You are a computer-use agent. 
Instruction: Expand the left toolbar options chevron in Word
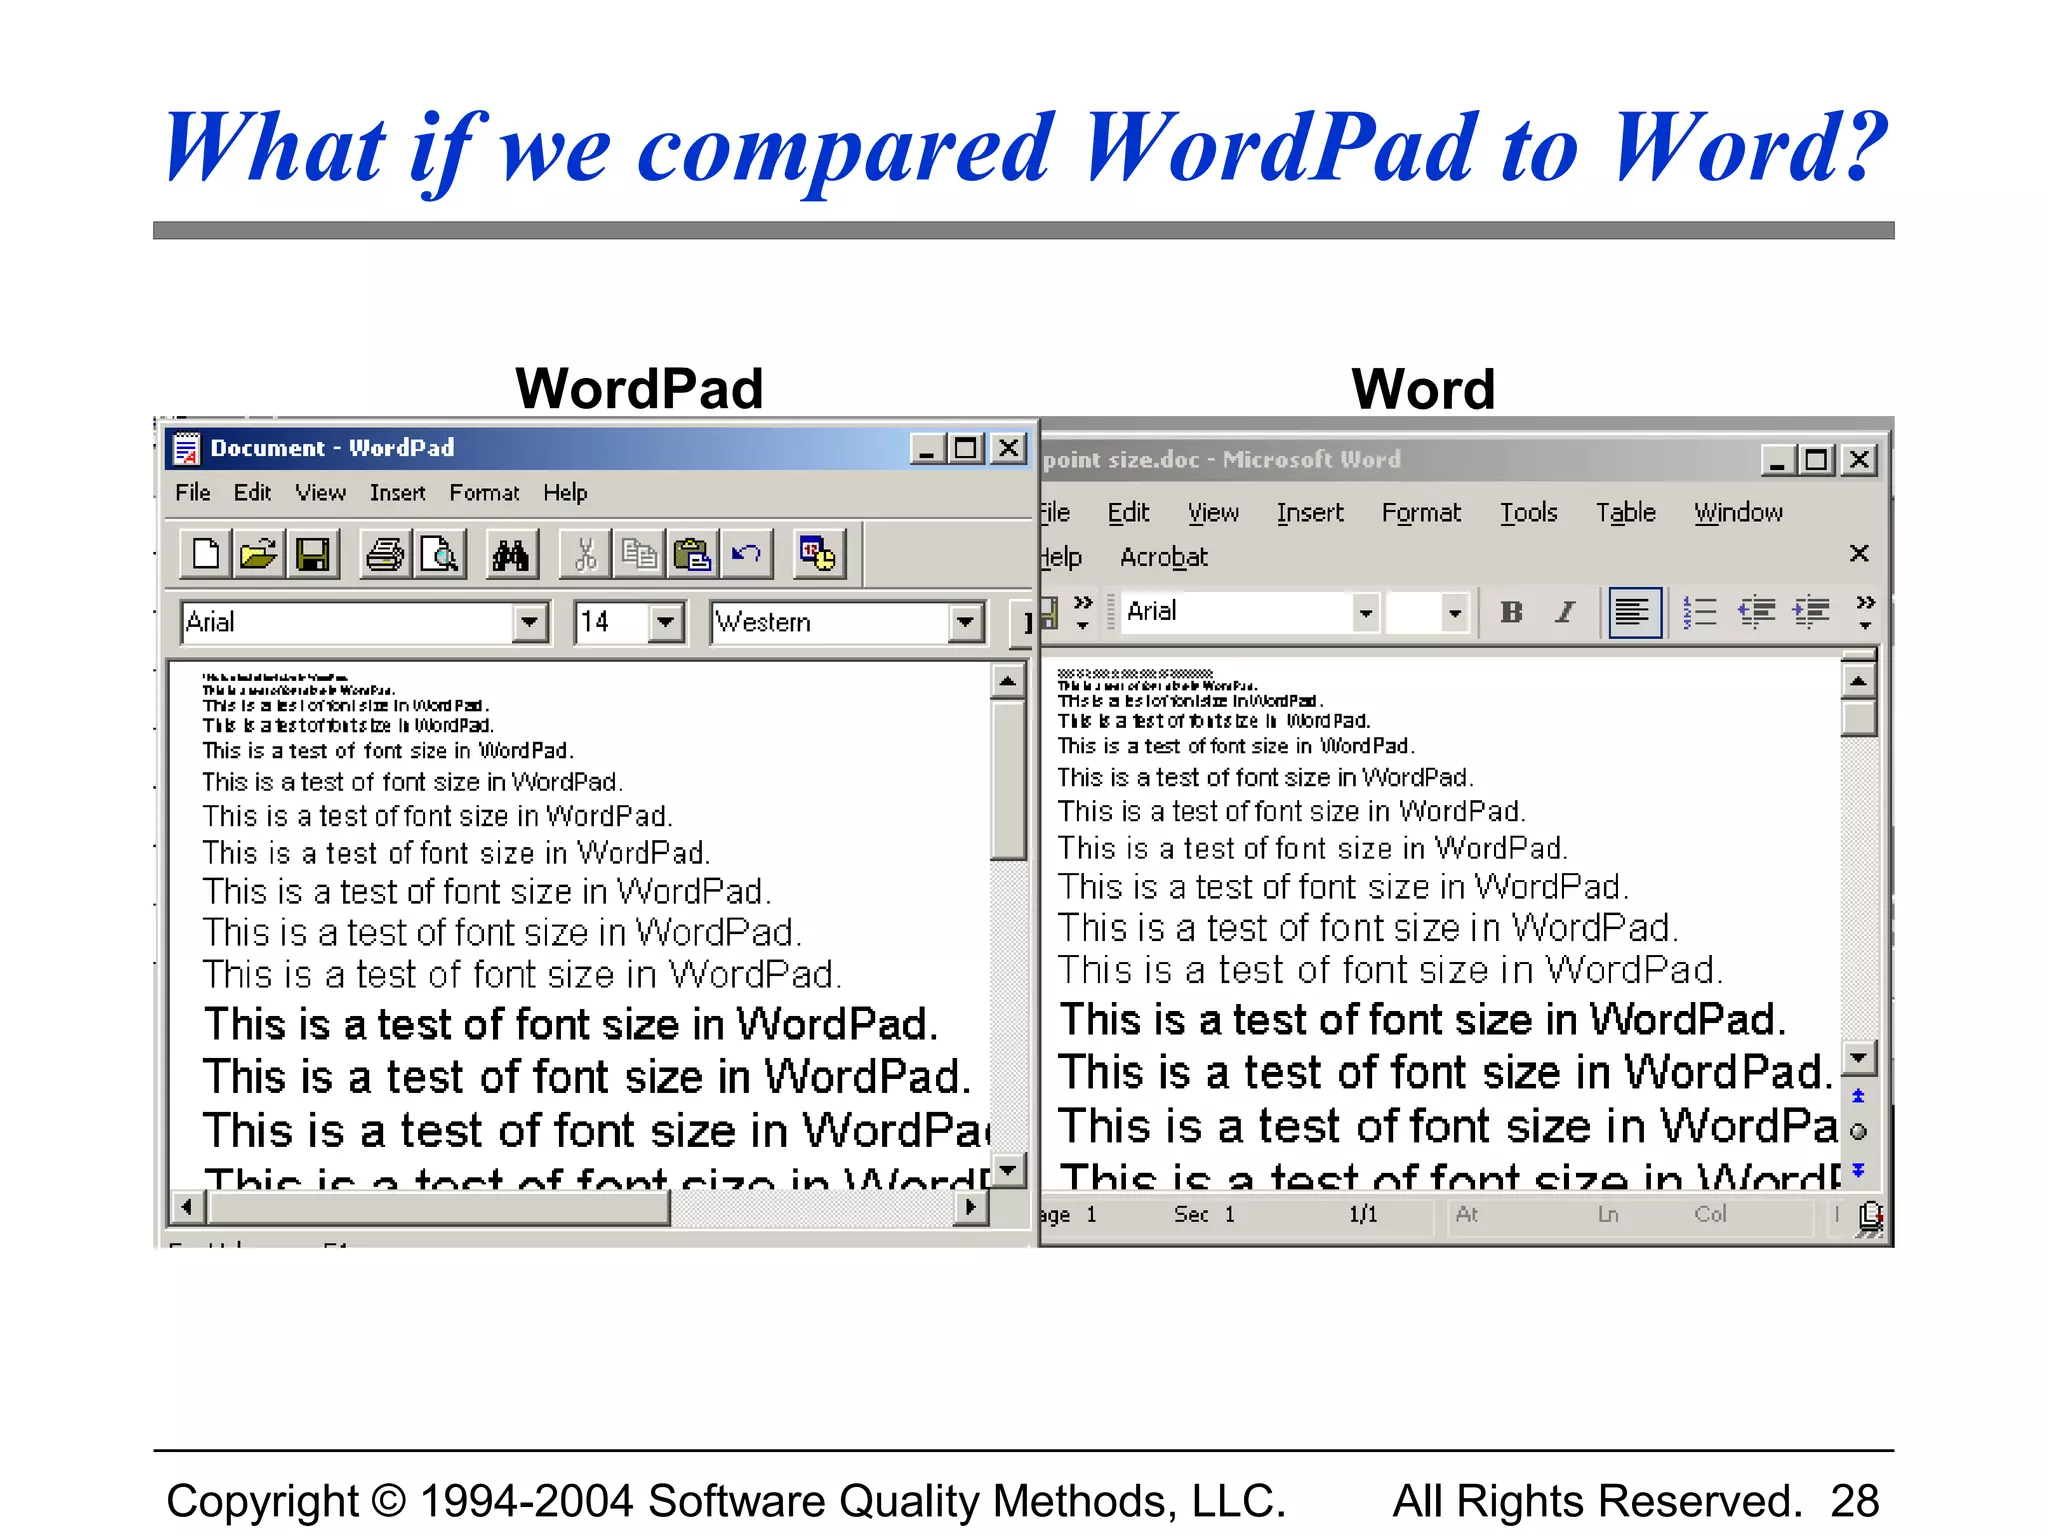pos(1083,612)
